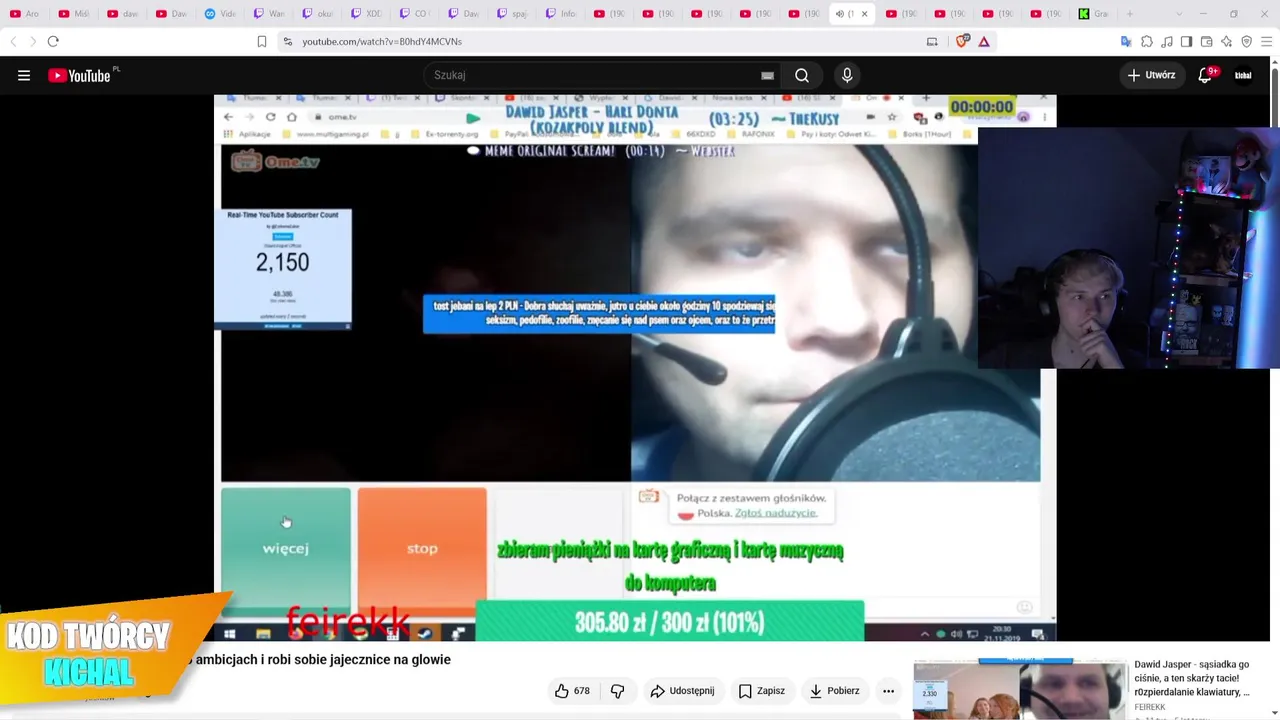Open the Dawid Jasper recommended video thumbnail
1280x720 pixels.
(x=1020, y=689)
